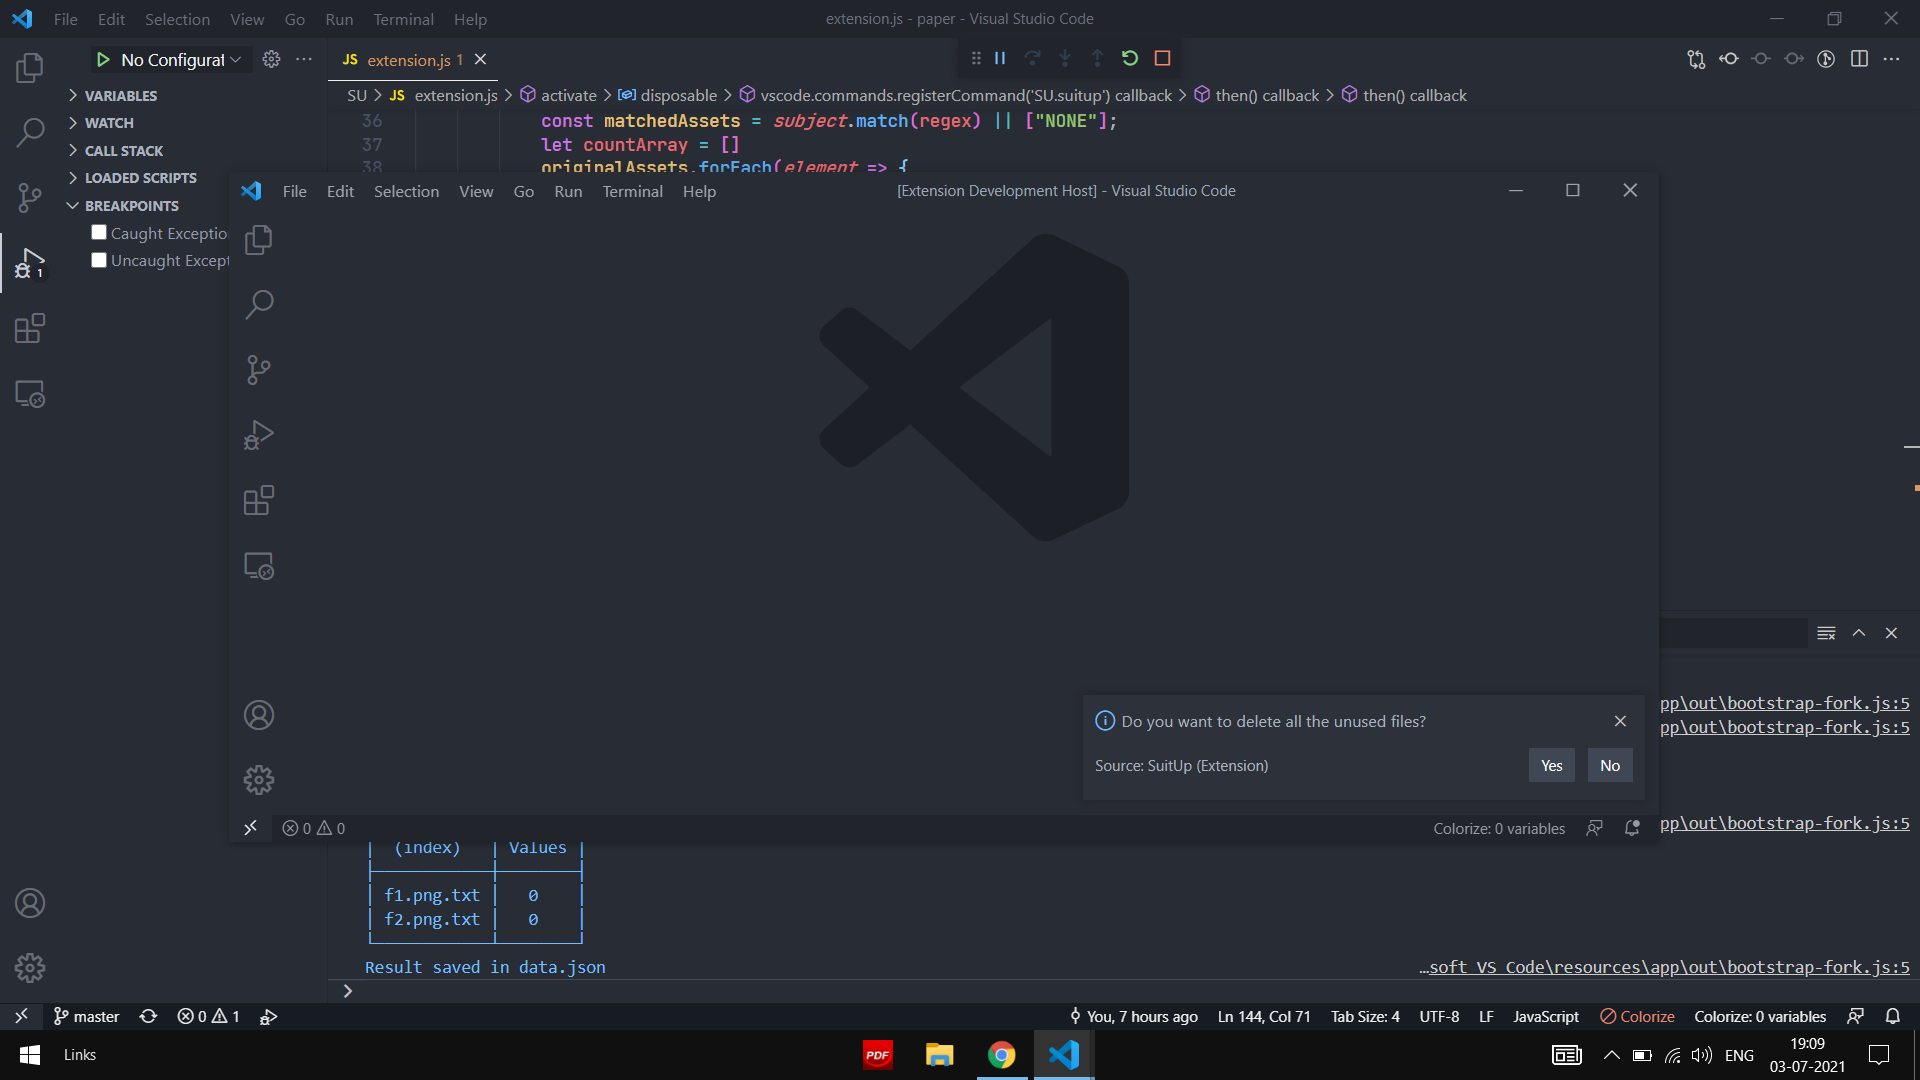
Task: Open File menu in main window
Action: [65, 19]
